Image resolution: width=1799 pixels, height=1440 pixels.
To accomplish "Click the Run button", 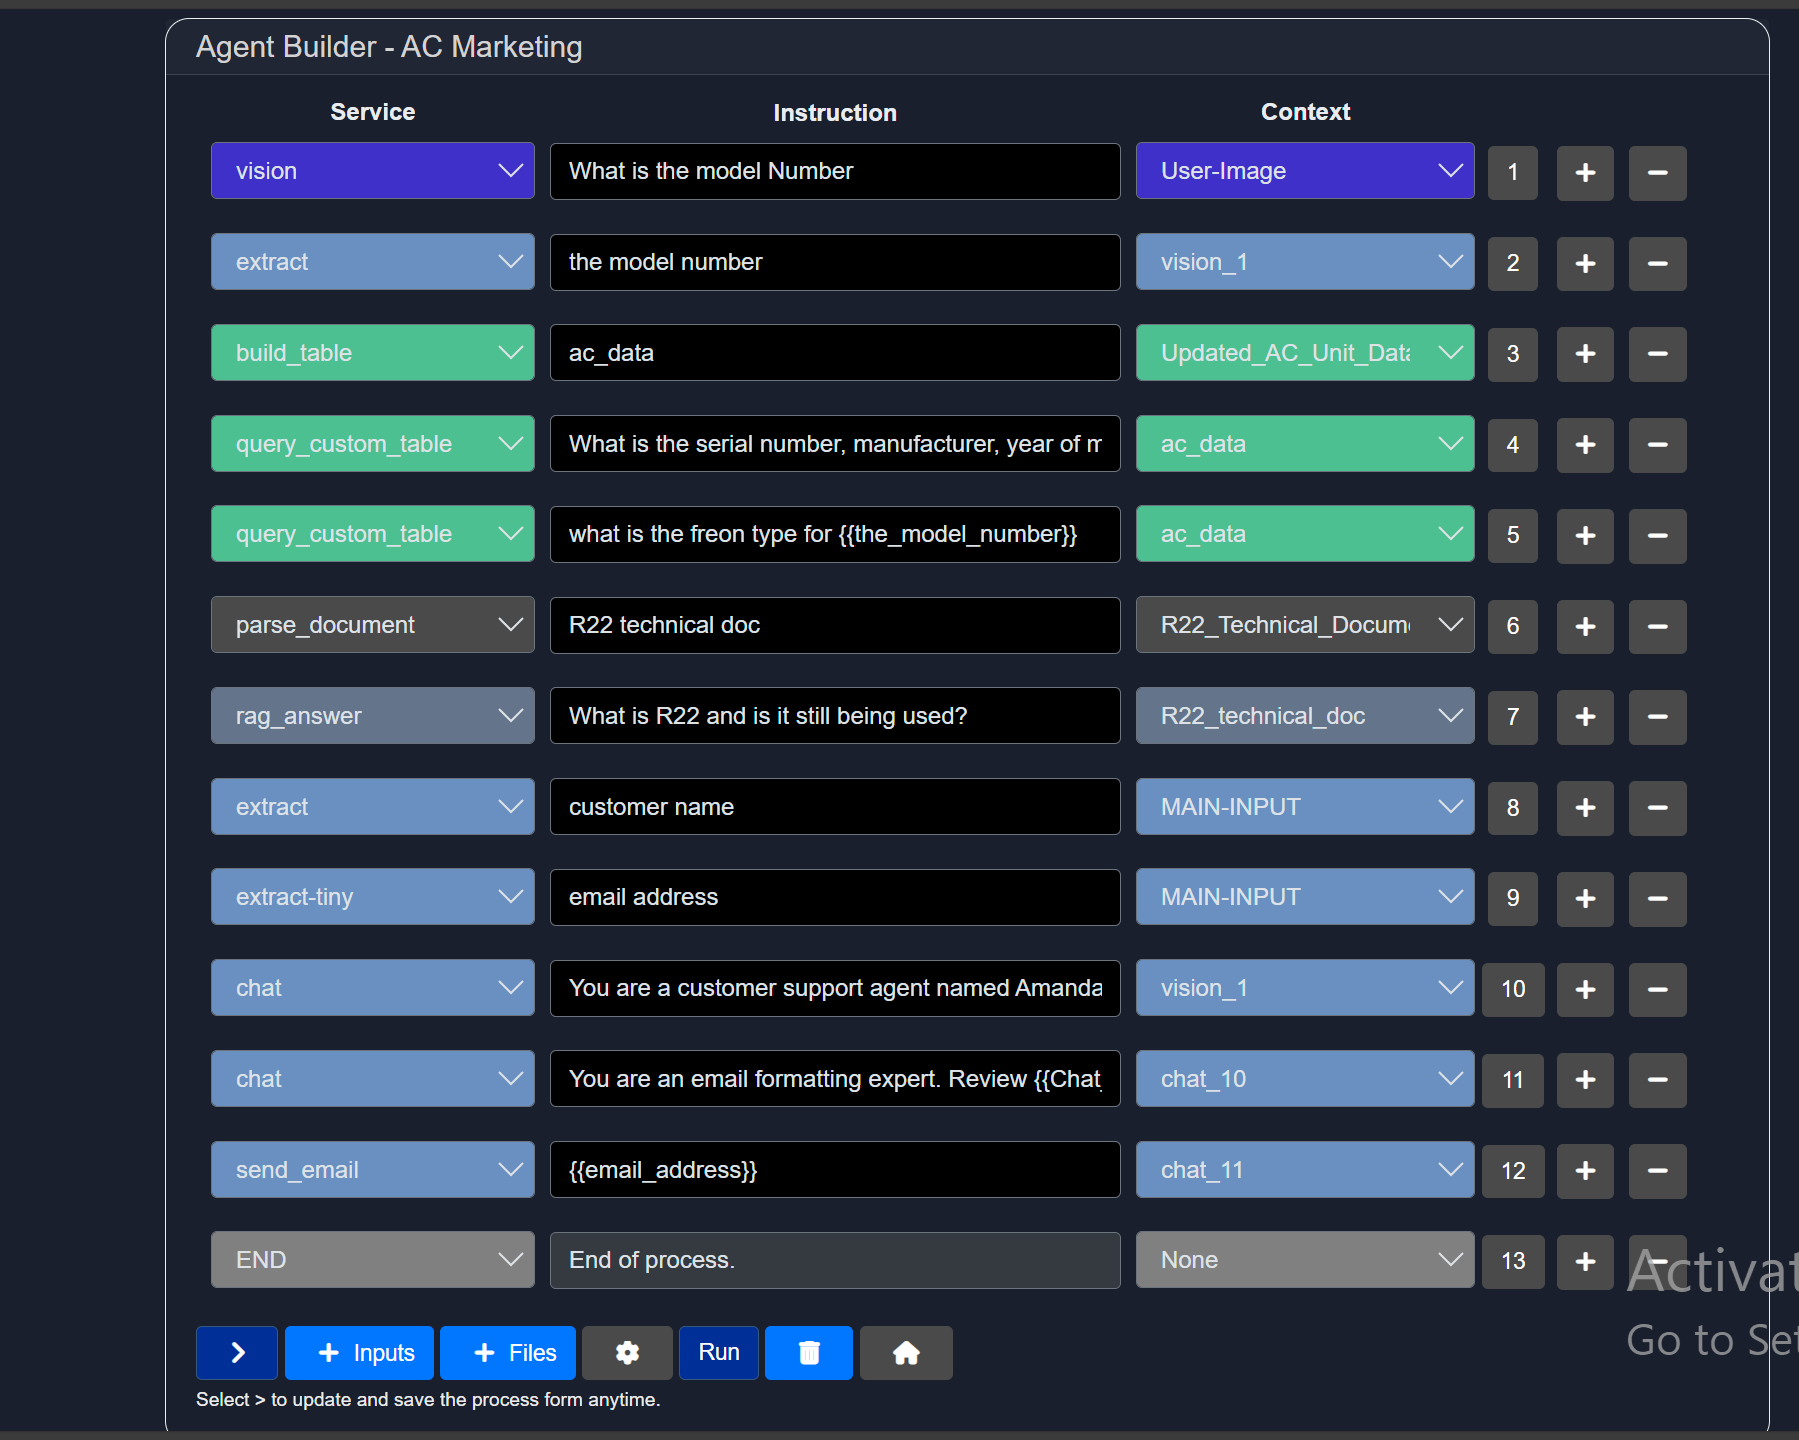I will tap(718, 1353).
